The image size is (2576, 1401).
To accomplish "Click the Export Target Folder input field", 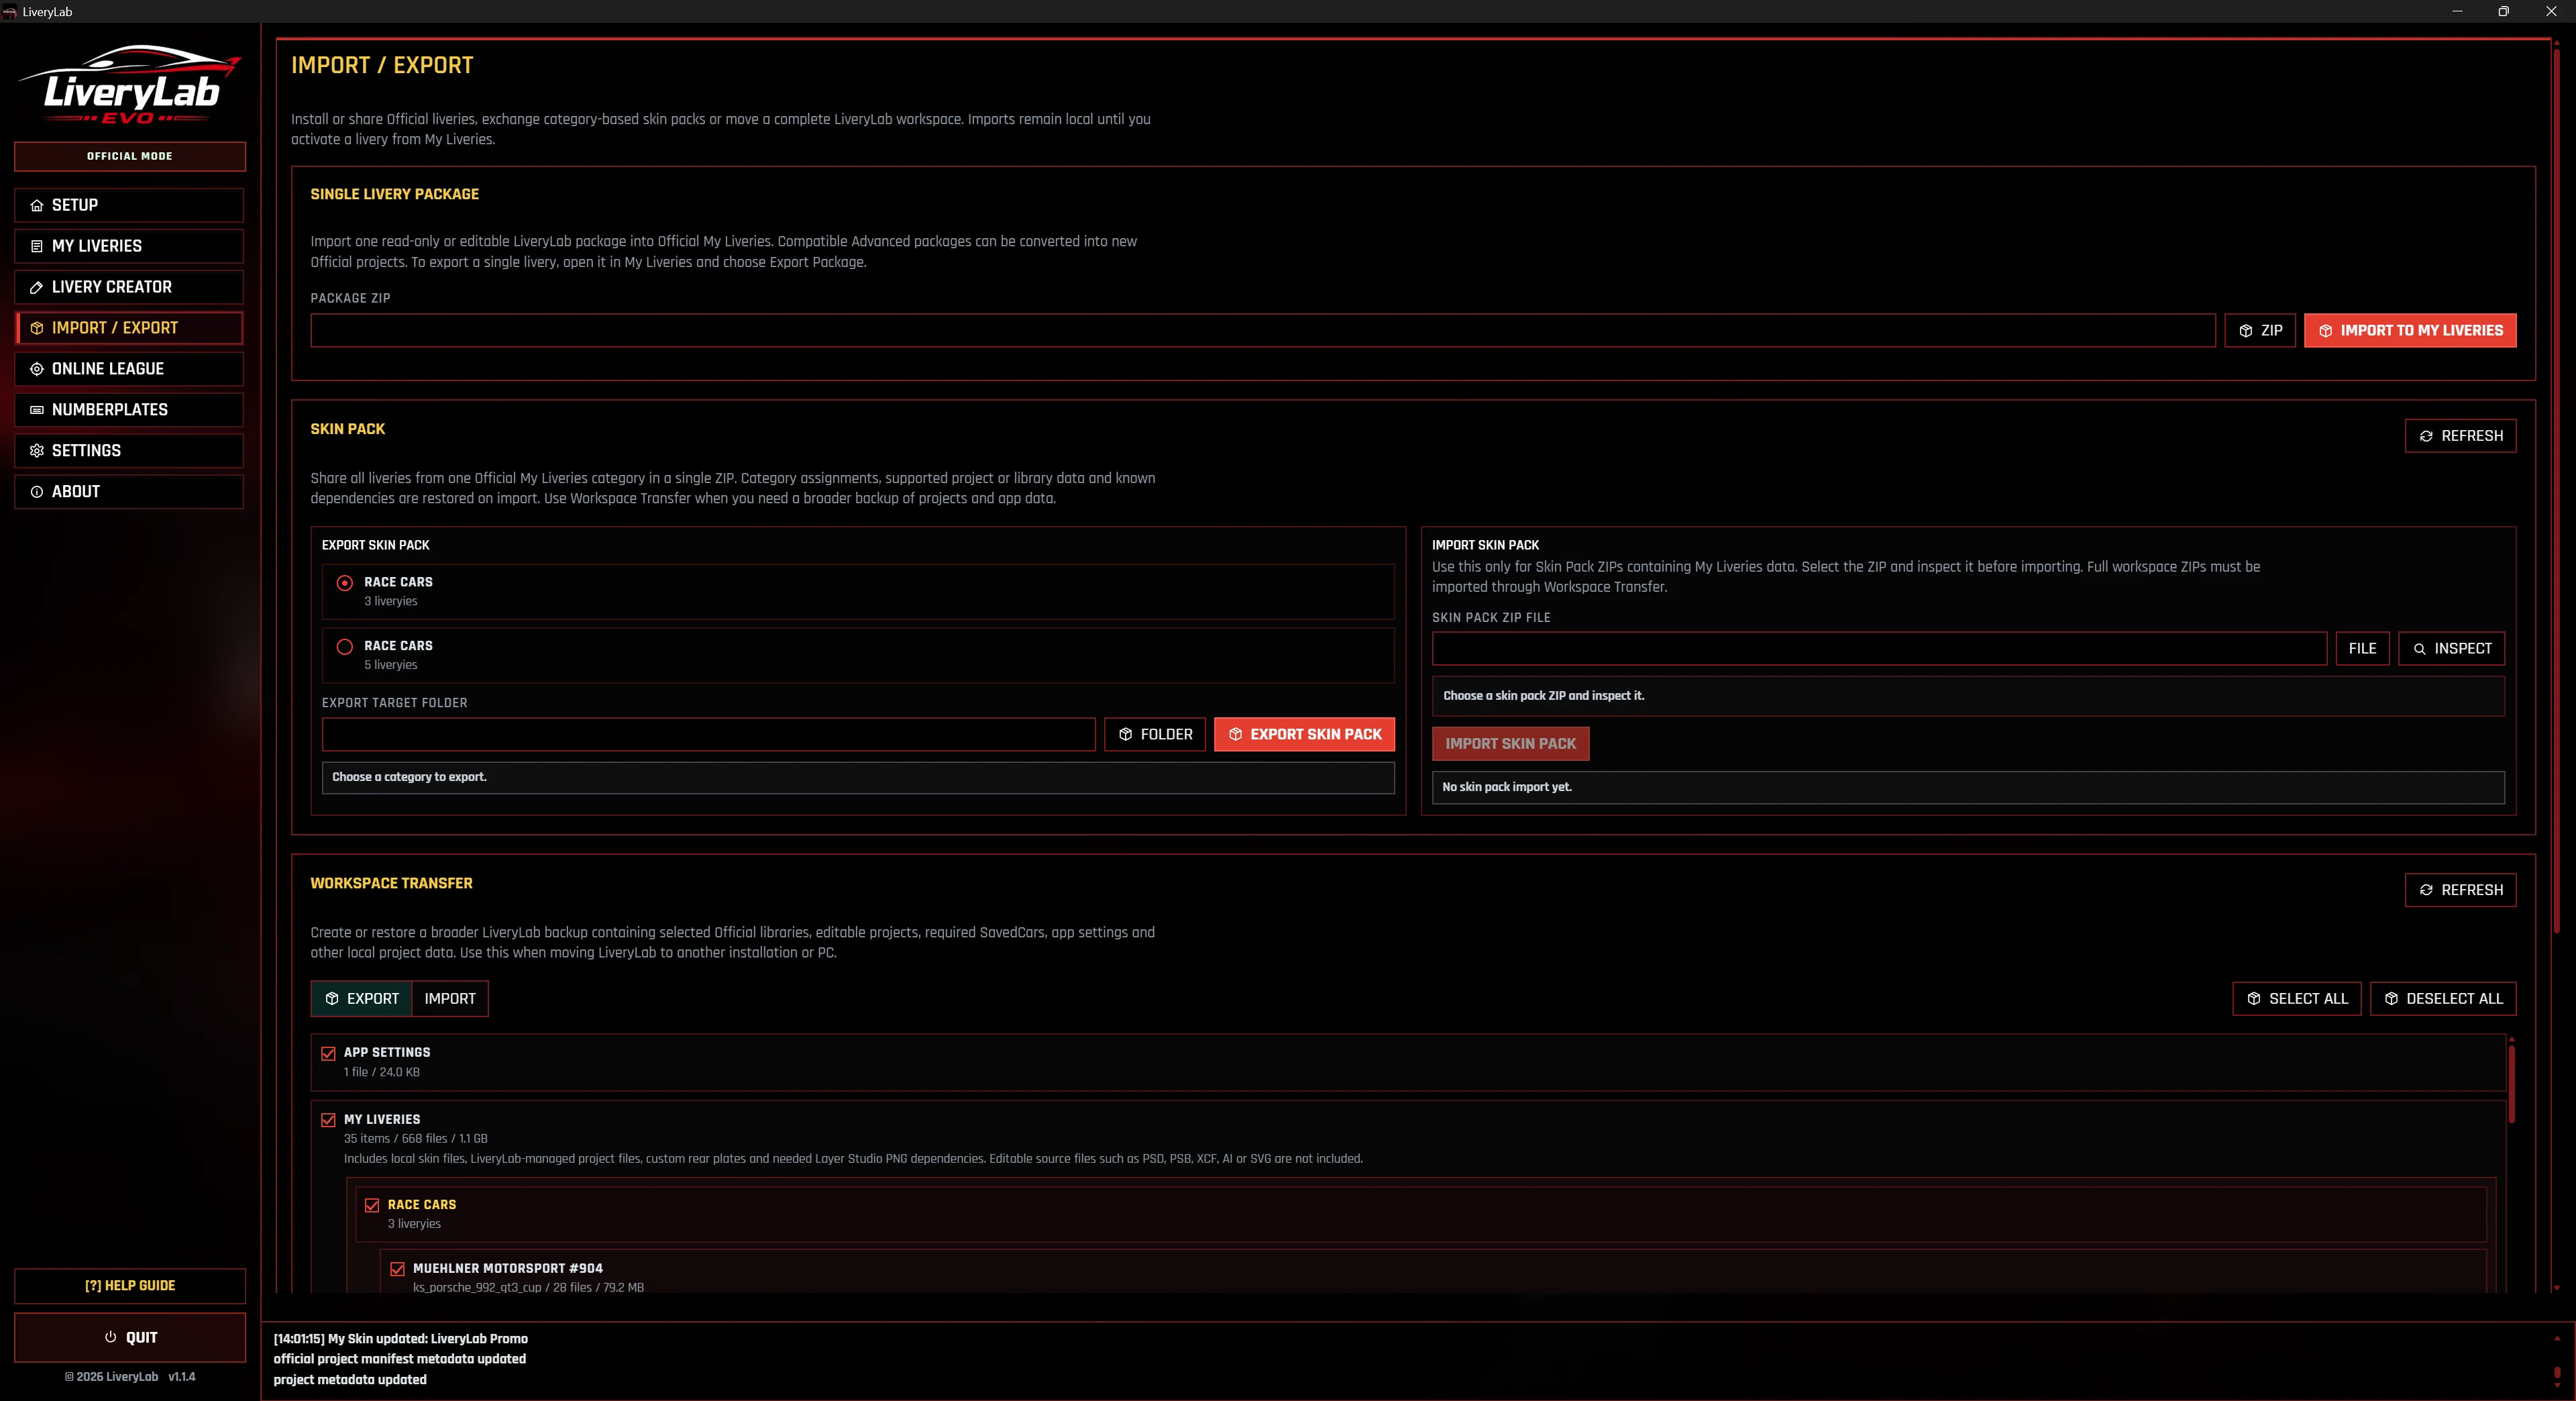I will pyautogui.click(x=708, y=734).
